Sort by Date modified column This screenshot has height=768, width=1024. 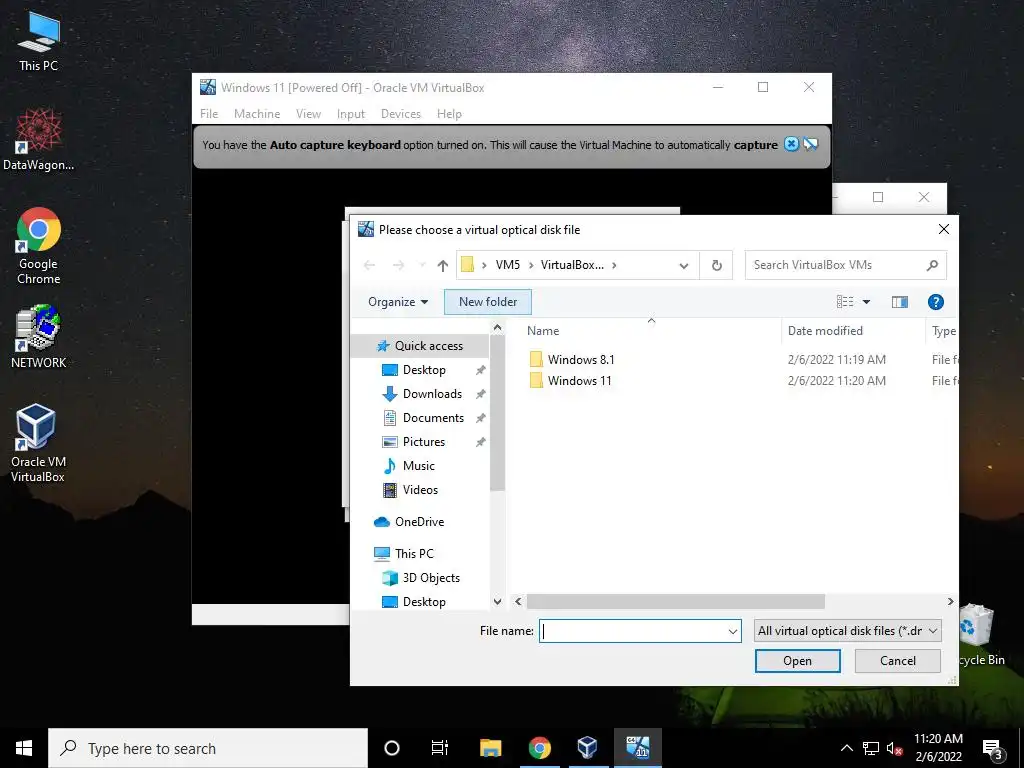click(x=825, y=331)
